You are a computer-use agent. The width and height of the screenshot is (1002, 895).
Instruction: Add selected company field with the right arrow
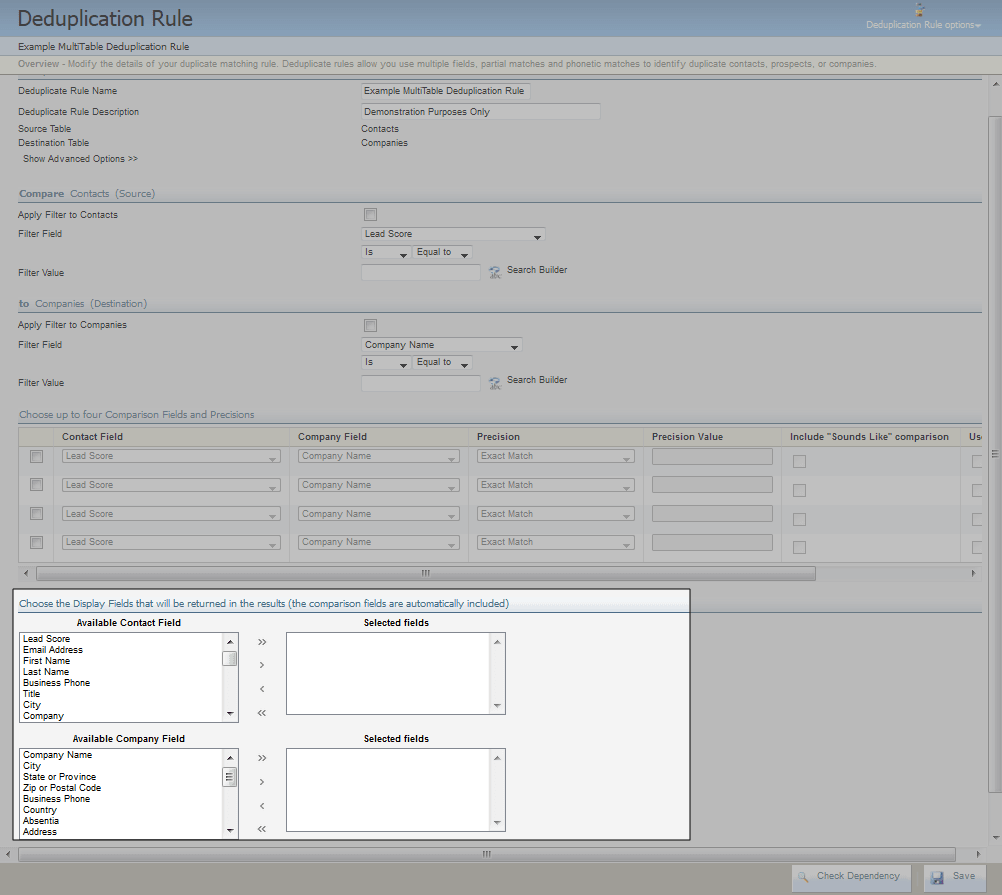click(x=262, y=782)
